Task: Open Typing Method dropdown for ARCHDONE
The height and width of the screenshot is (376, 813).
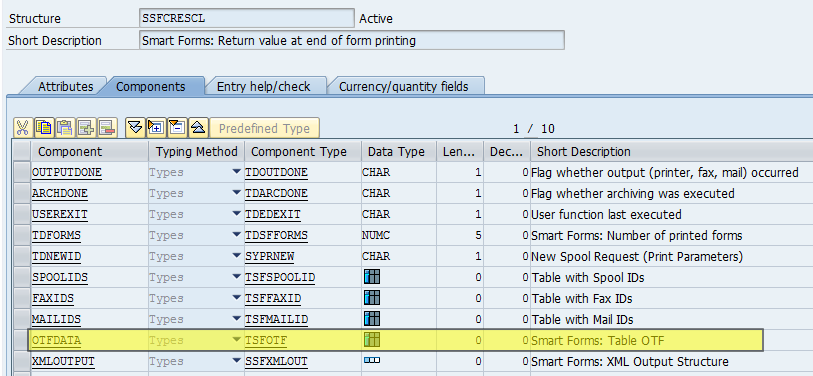Action: (236, 193)
